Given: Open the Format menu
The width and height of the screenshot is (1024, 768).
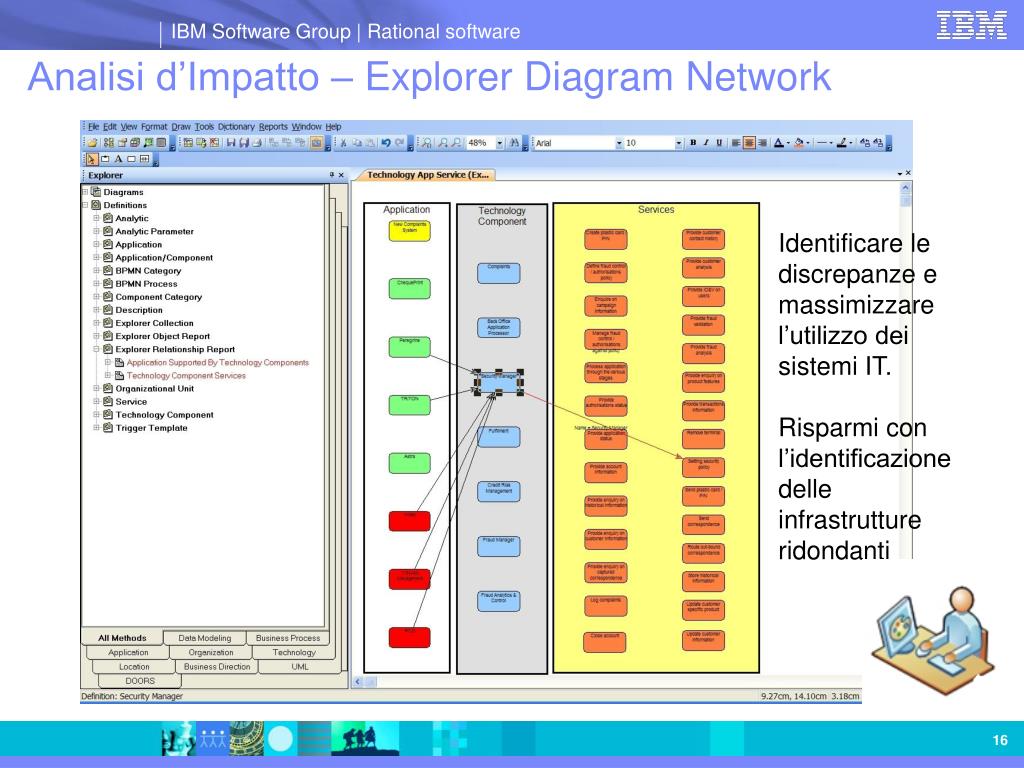Looking at the screenshot, I should click(154, 127).
